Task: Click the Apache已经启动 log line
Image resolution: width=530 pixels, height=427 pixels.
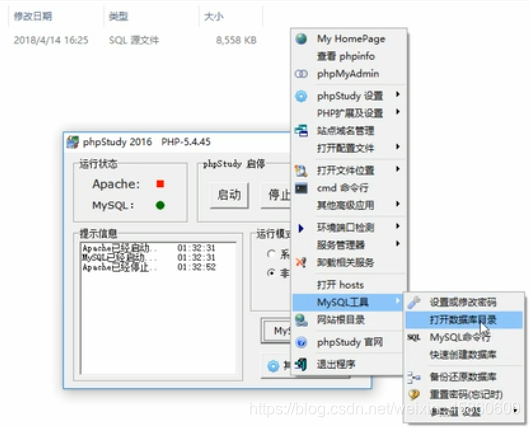Action: (x=149, y=248)
